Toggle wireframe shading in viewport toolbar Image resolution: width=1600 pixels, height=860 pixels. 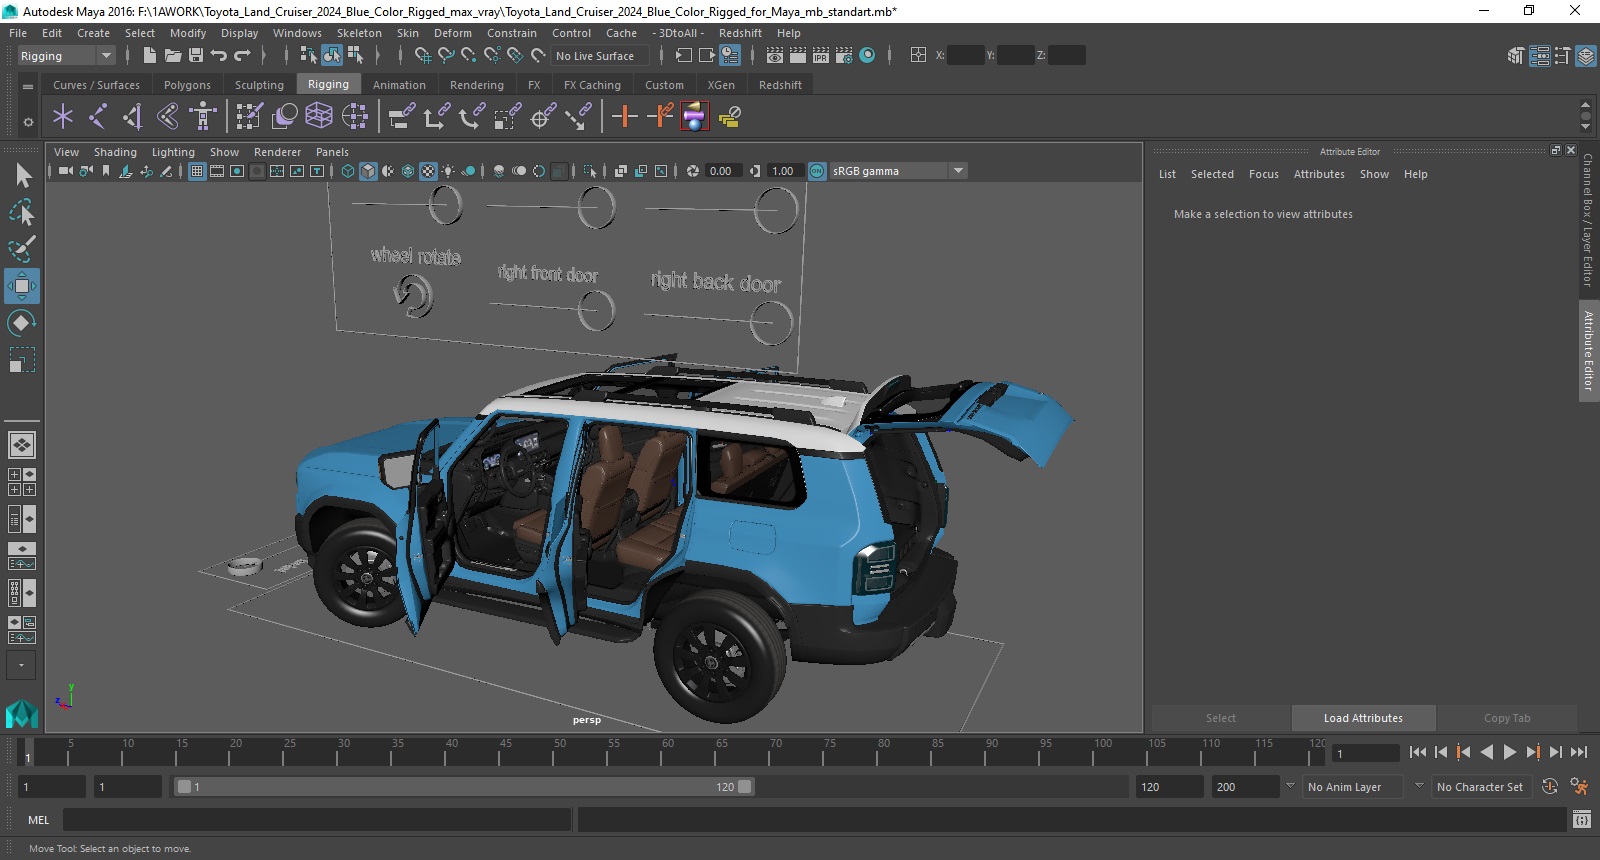pyautogui.click(x=348, y=171)
